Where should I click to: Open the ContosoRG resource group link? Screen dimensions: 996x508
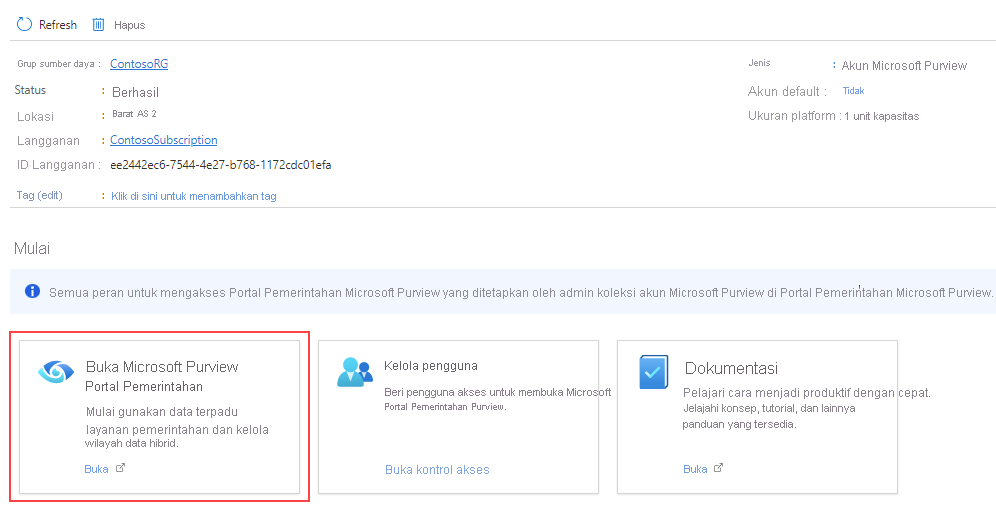[139, 64]
